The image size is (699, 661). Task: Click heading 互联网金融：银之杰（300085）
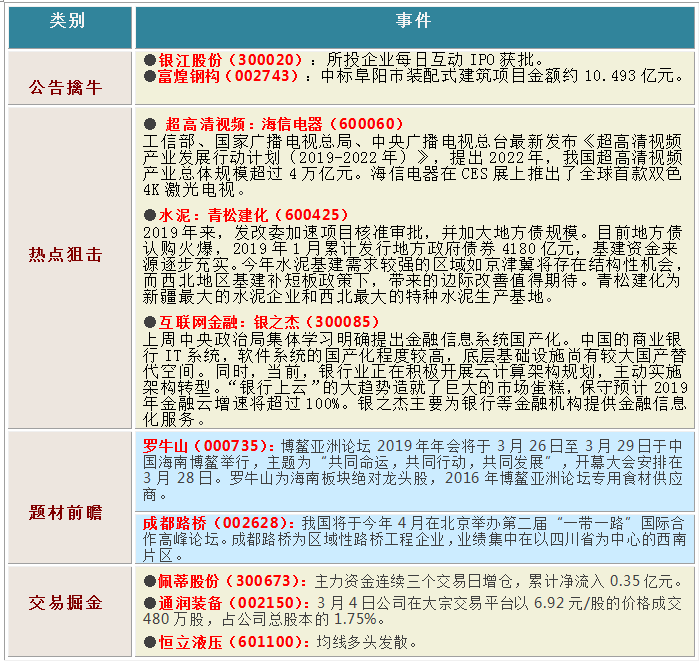pyautogui.click(x=269, y=322)
